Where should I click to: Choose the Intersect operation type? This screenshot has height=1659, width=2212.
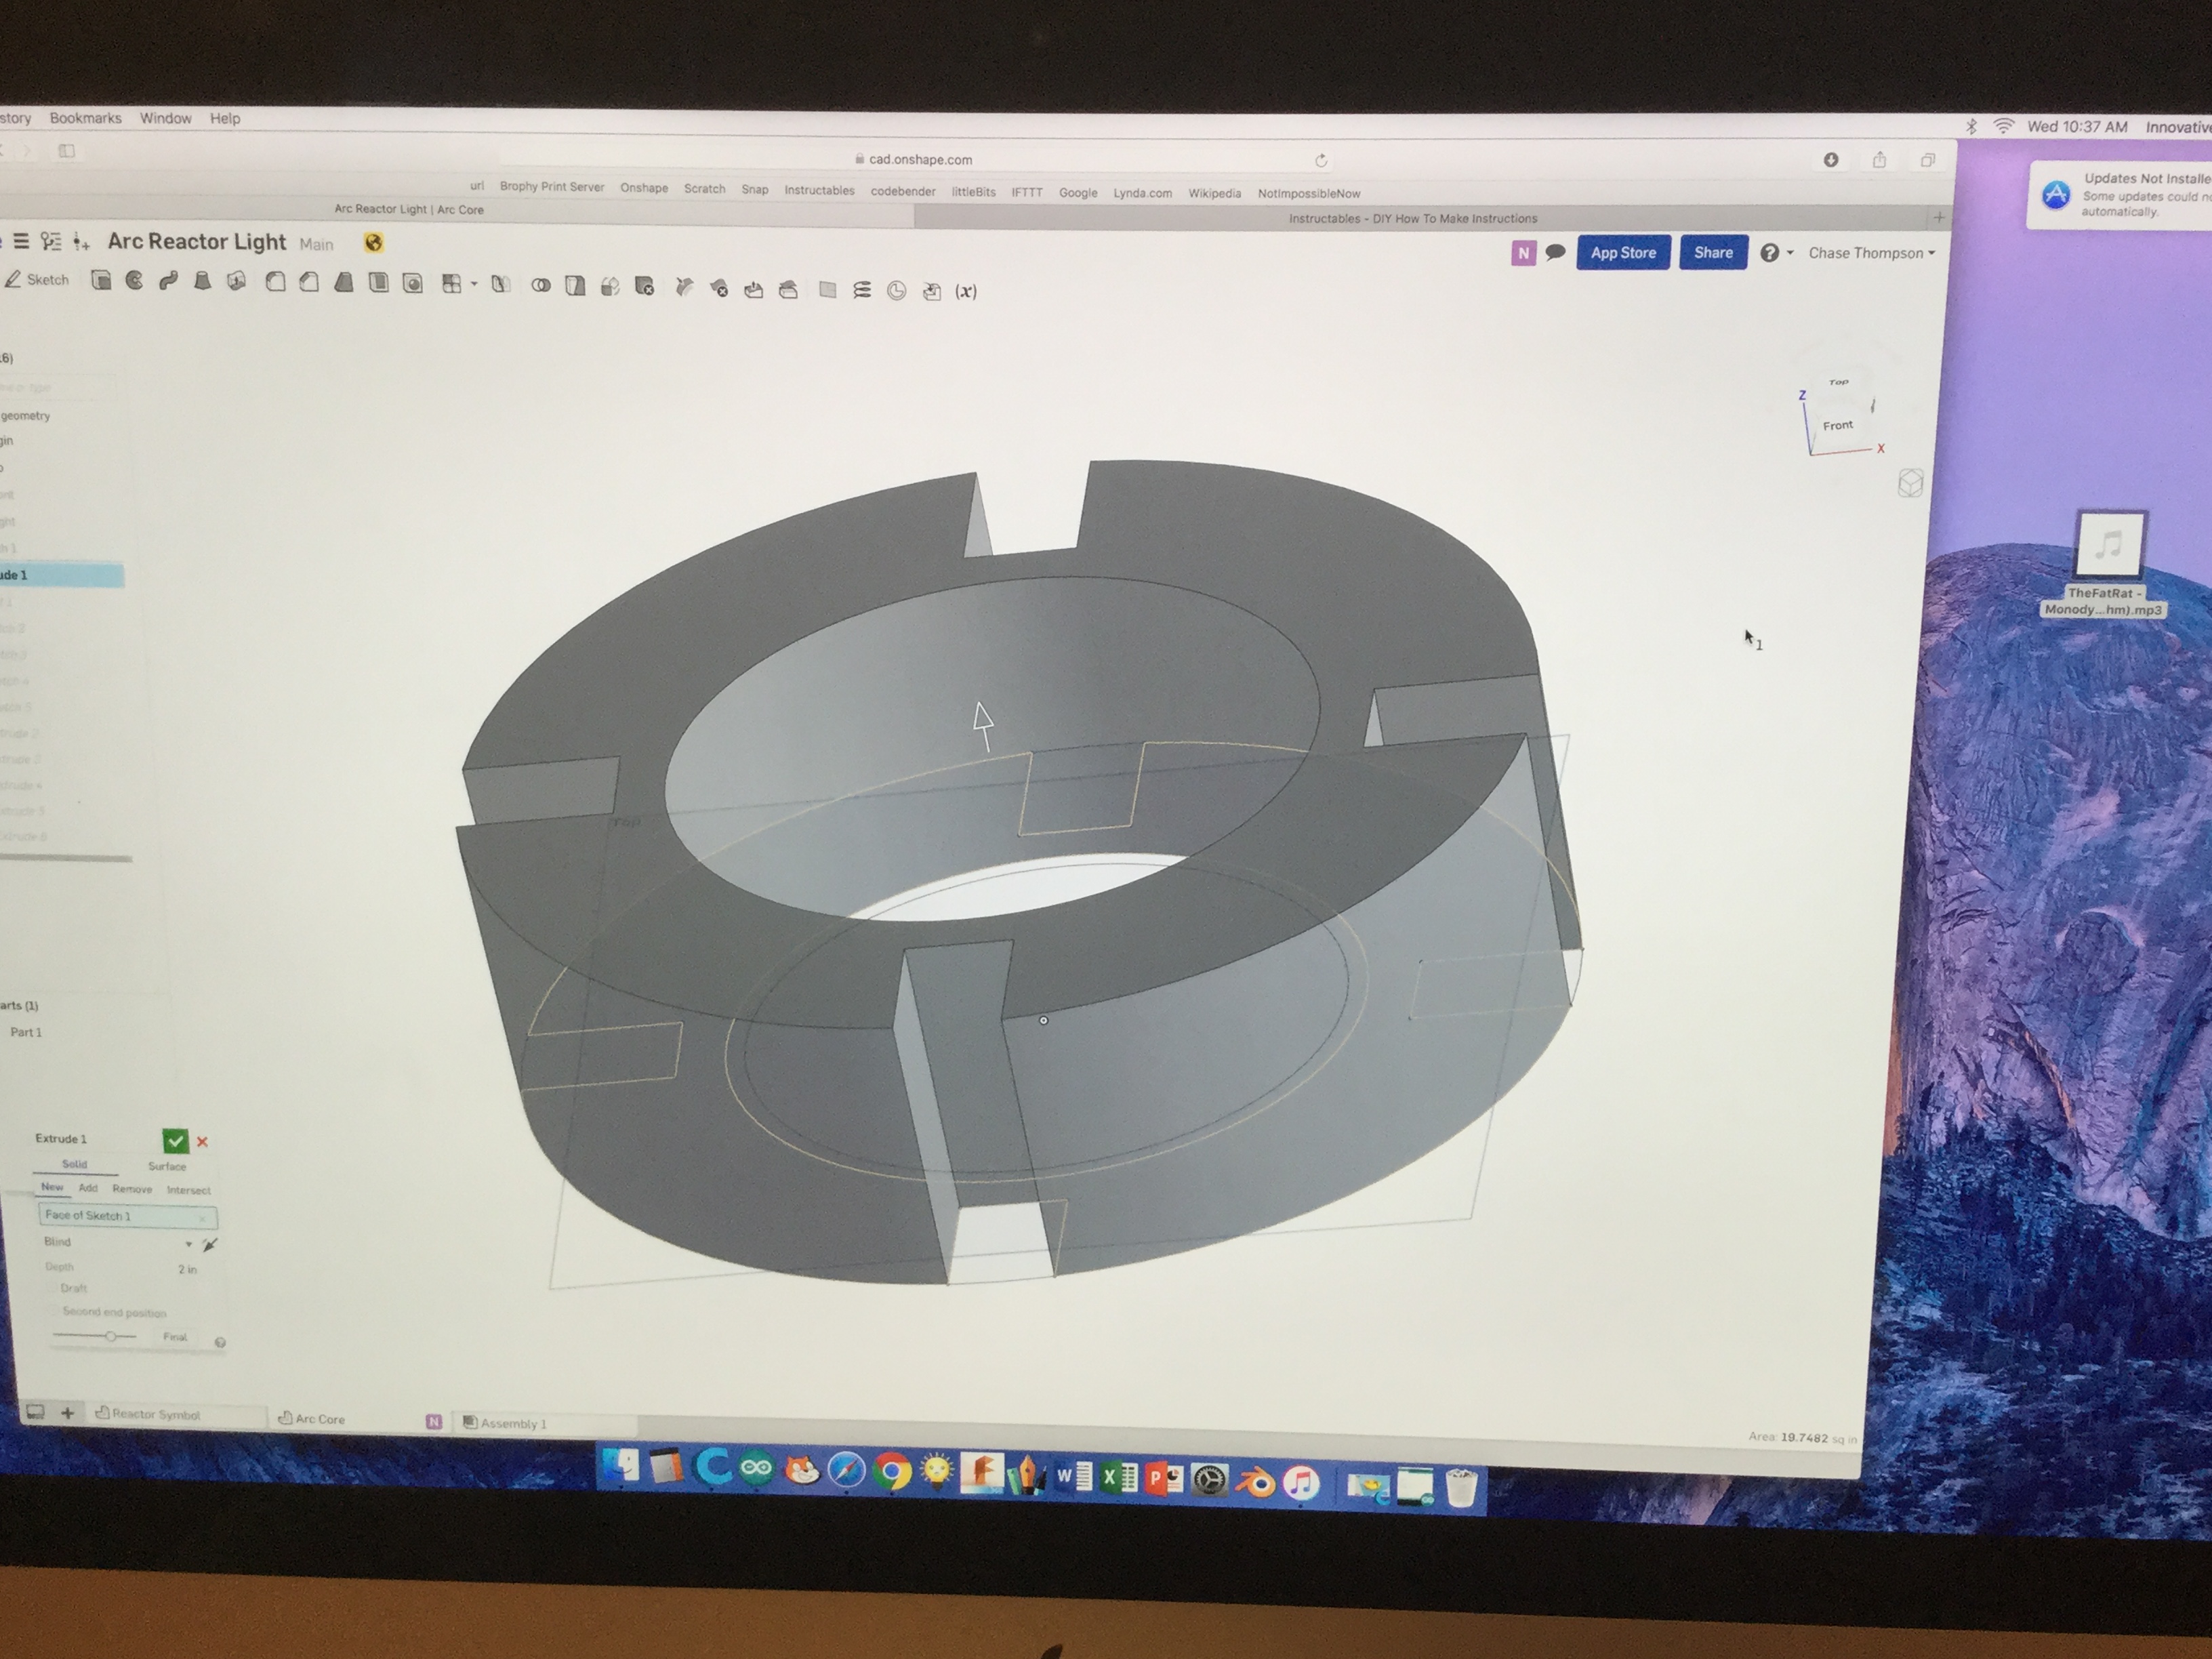point(188,1190)
